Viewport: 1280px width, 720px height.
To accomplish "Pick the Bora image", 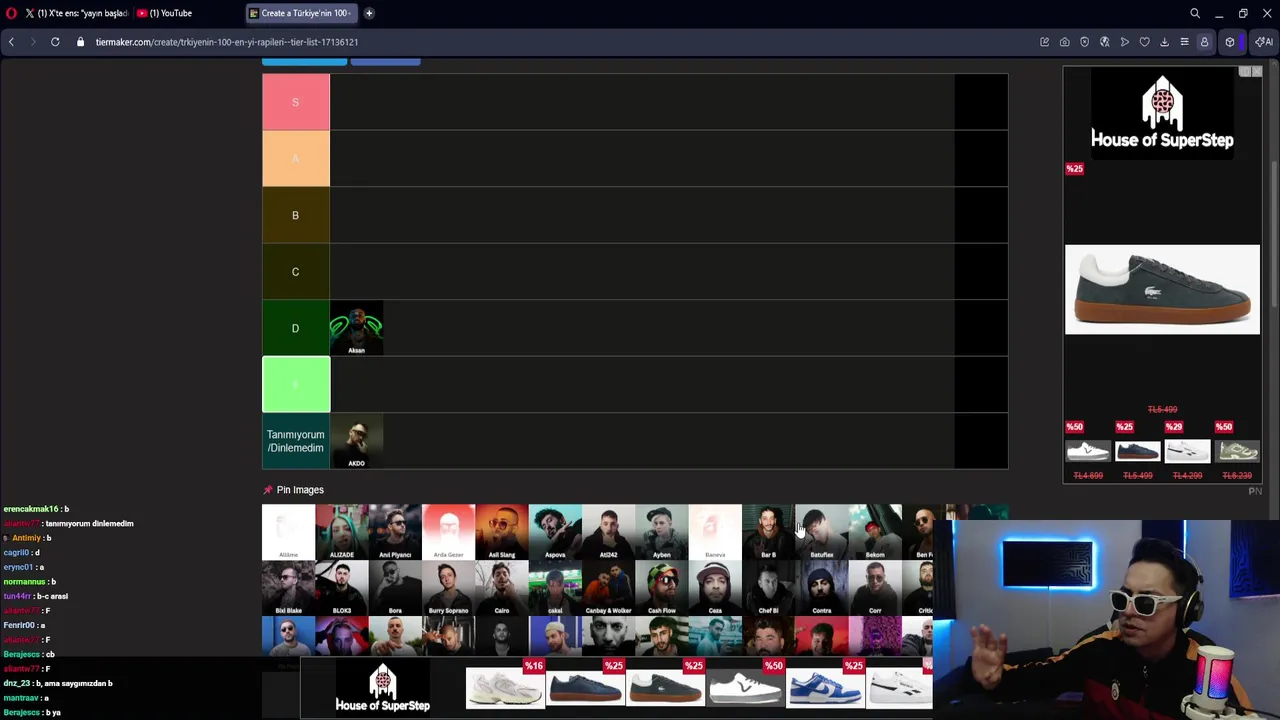I will pos(395,588).
